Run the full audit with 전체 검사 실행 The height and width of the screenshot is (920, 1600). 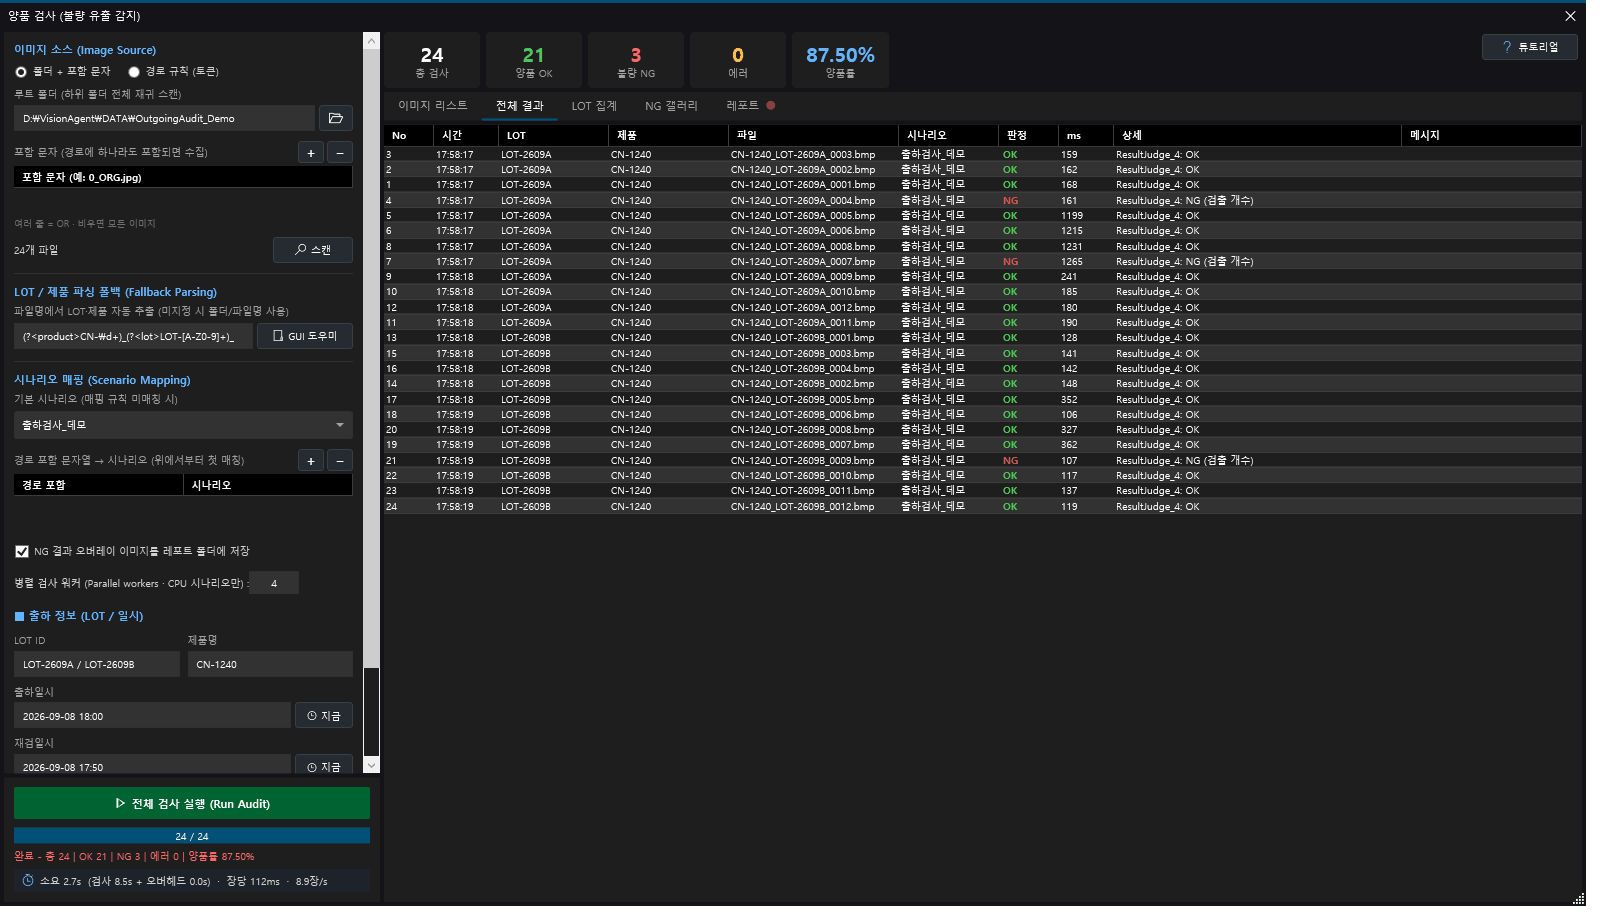[192, 804]
